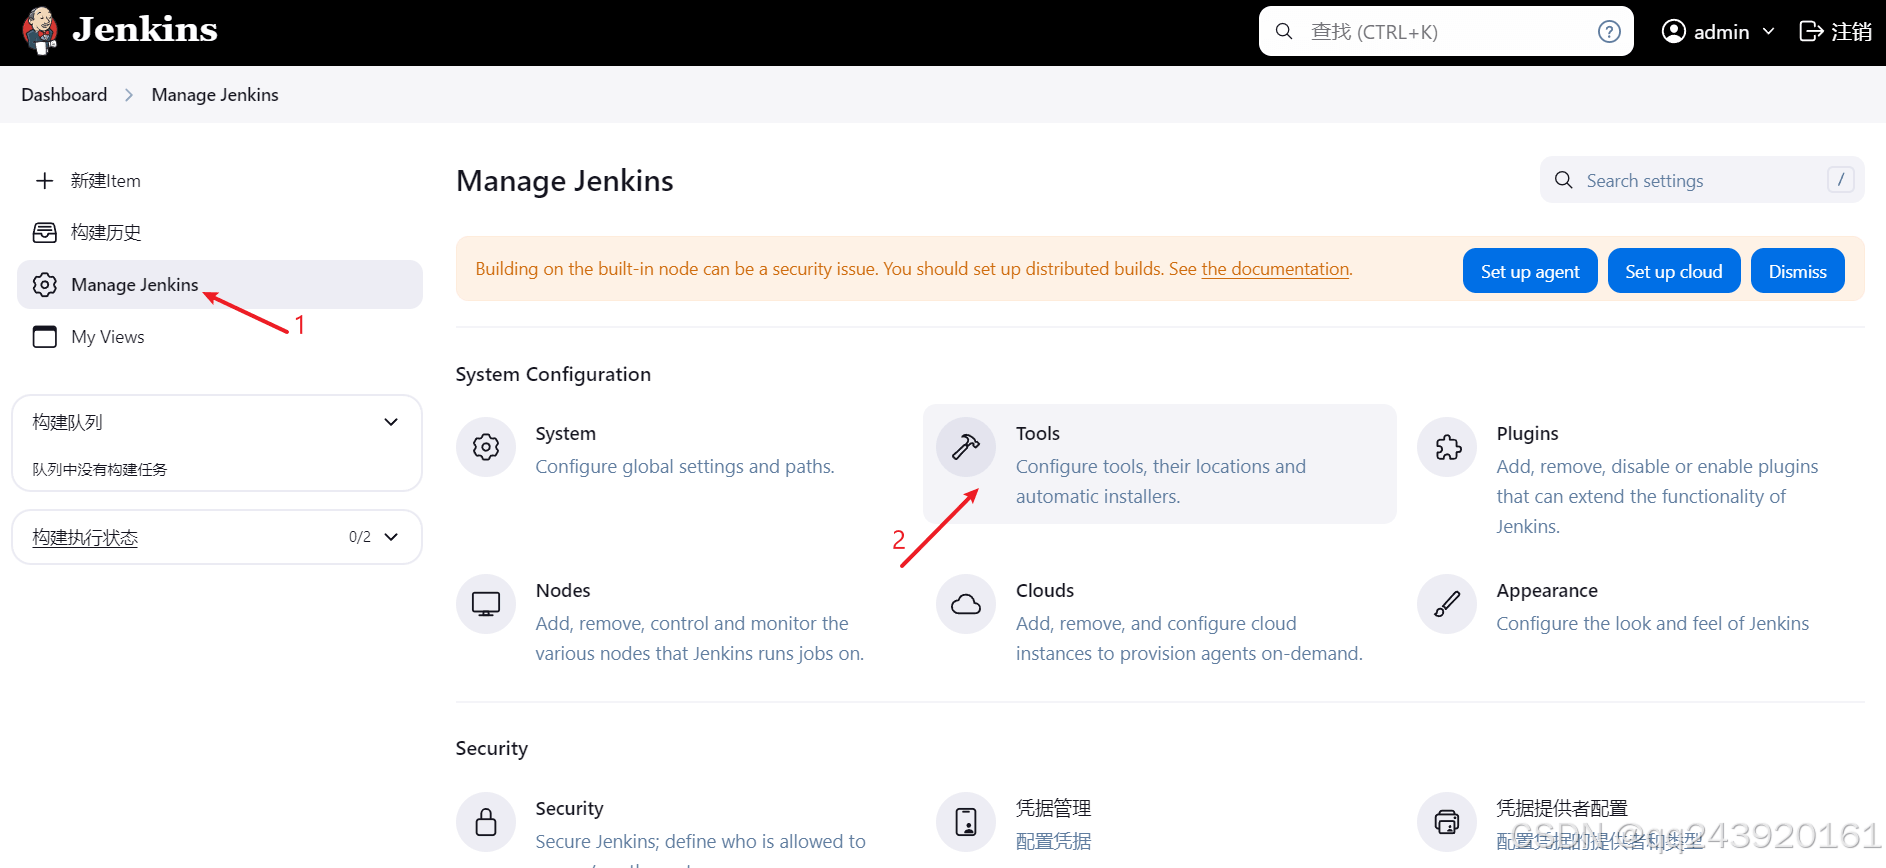Click the Tools hammer icon
The image size is (1886, 868).
[x=966, y=447]
